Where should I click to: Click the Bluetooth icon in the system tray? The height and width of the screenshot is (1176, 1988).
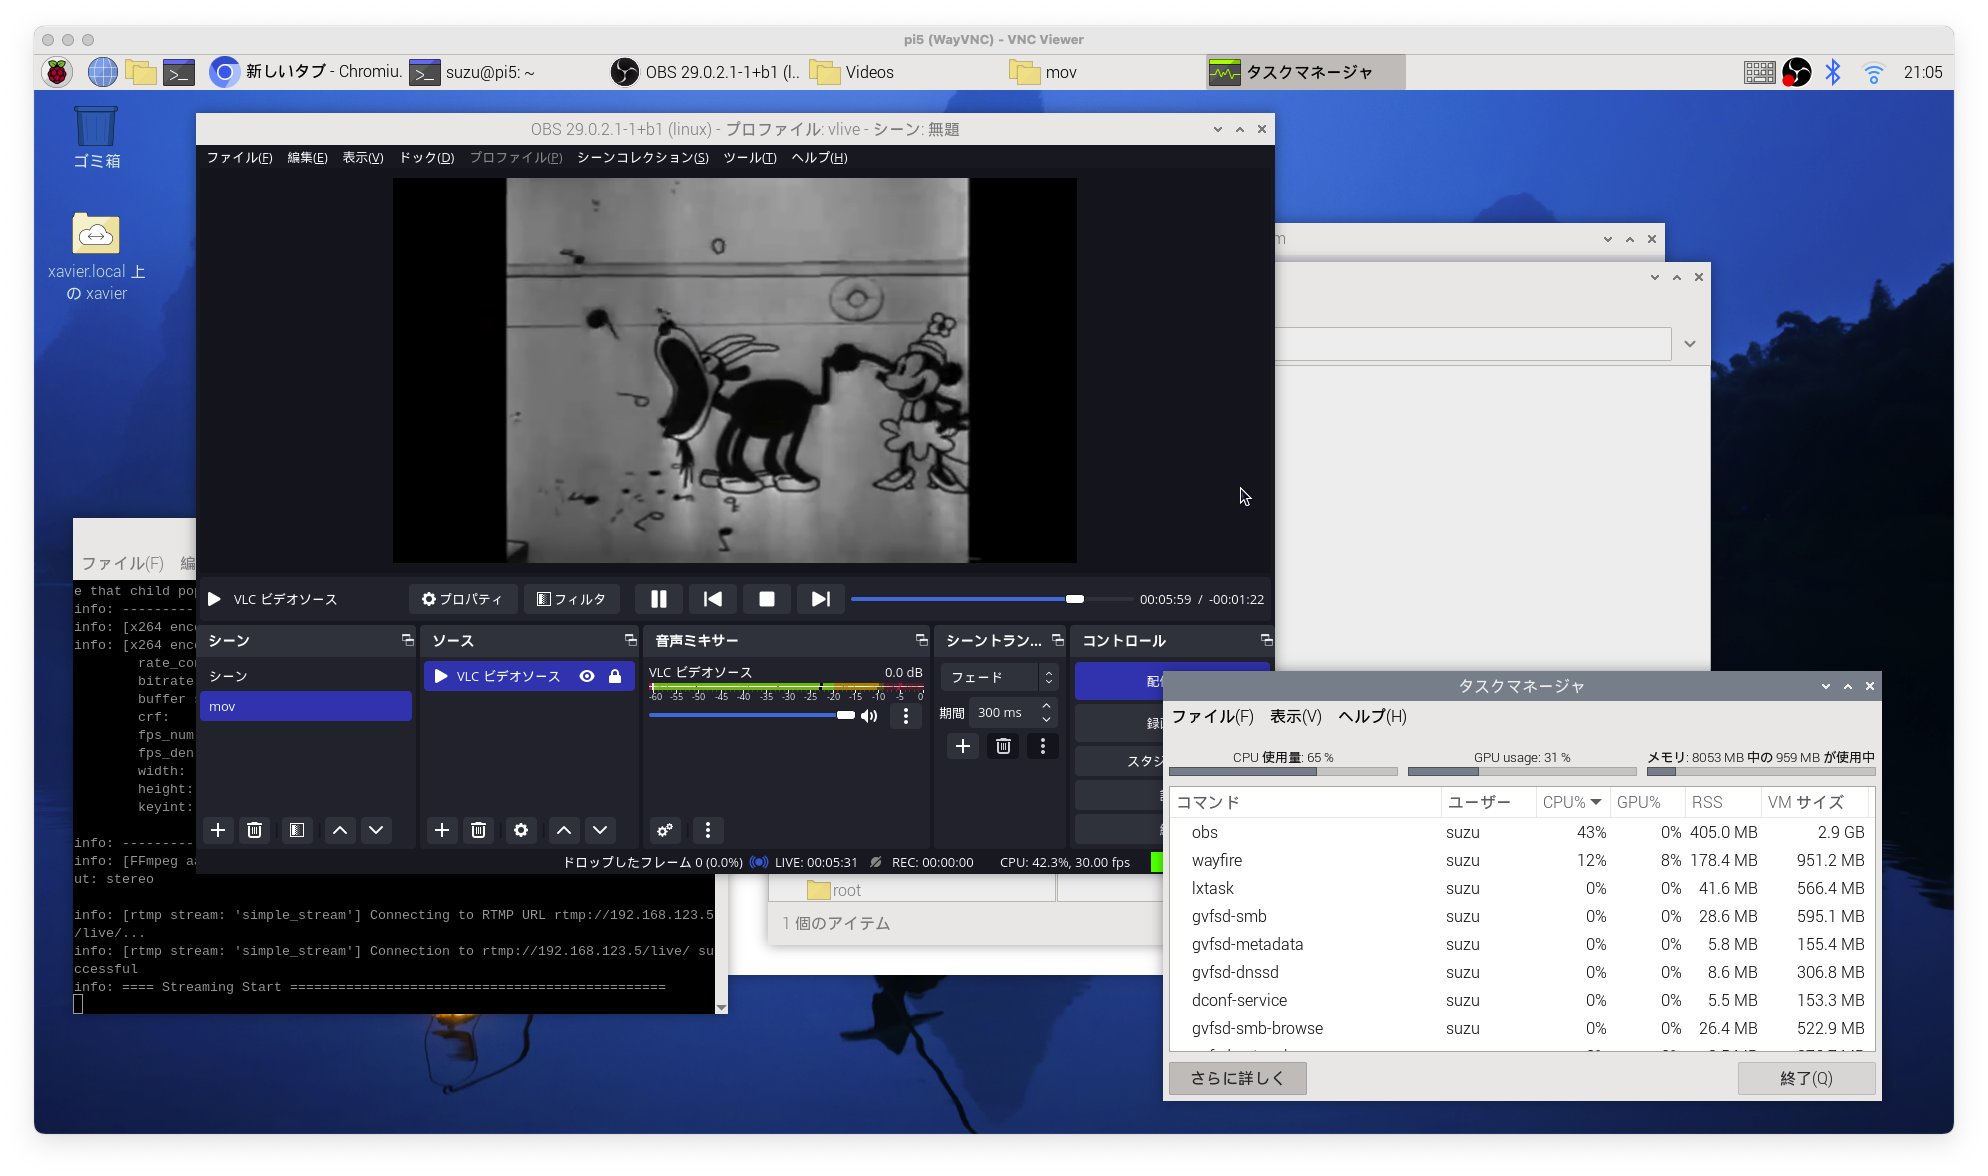click(x=1832, y=72)
